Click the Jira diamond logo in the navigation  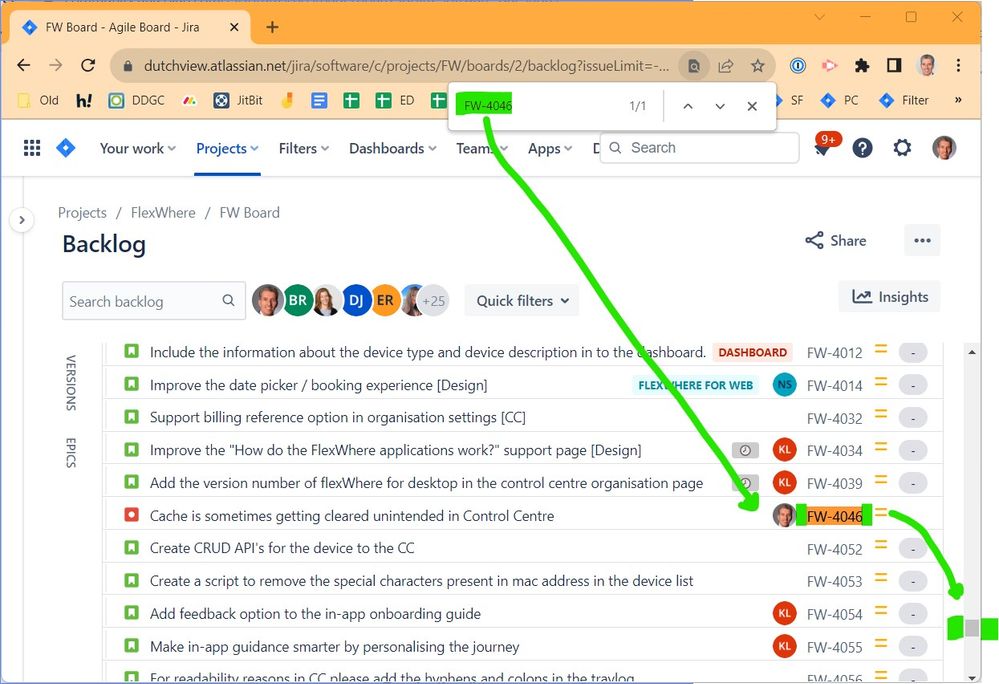(x=66, y=148)
